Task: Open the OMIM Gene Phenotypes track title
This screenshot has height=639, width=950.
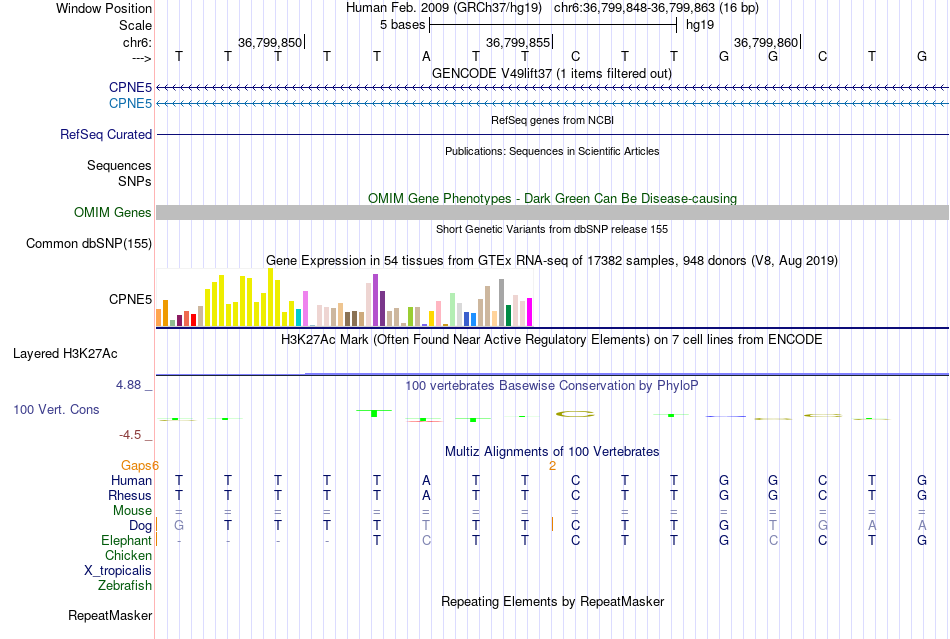Action: (x=552, y=199)
